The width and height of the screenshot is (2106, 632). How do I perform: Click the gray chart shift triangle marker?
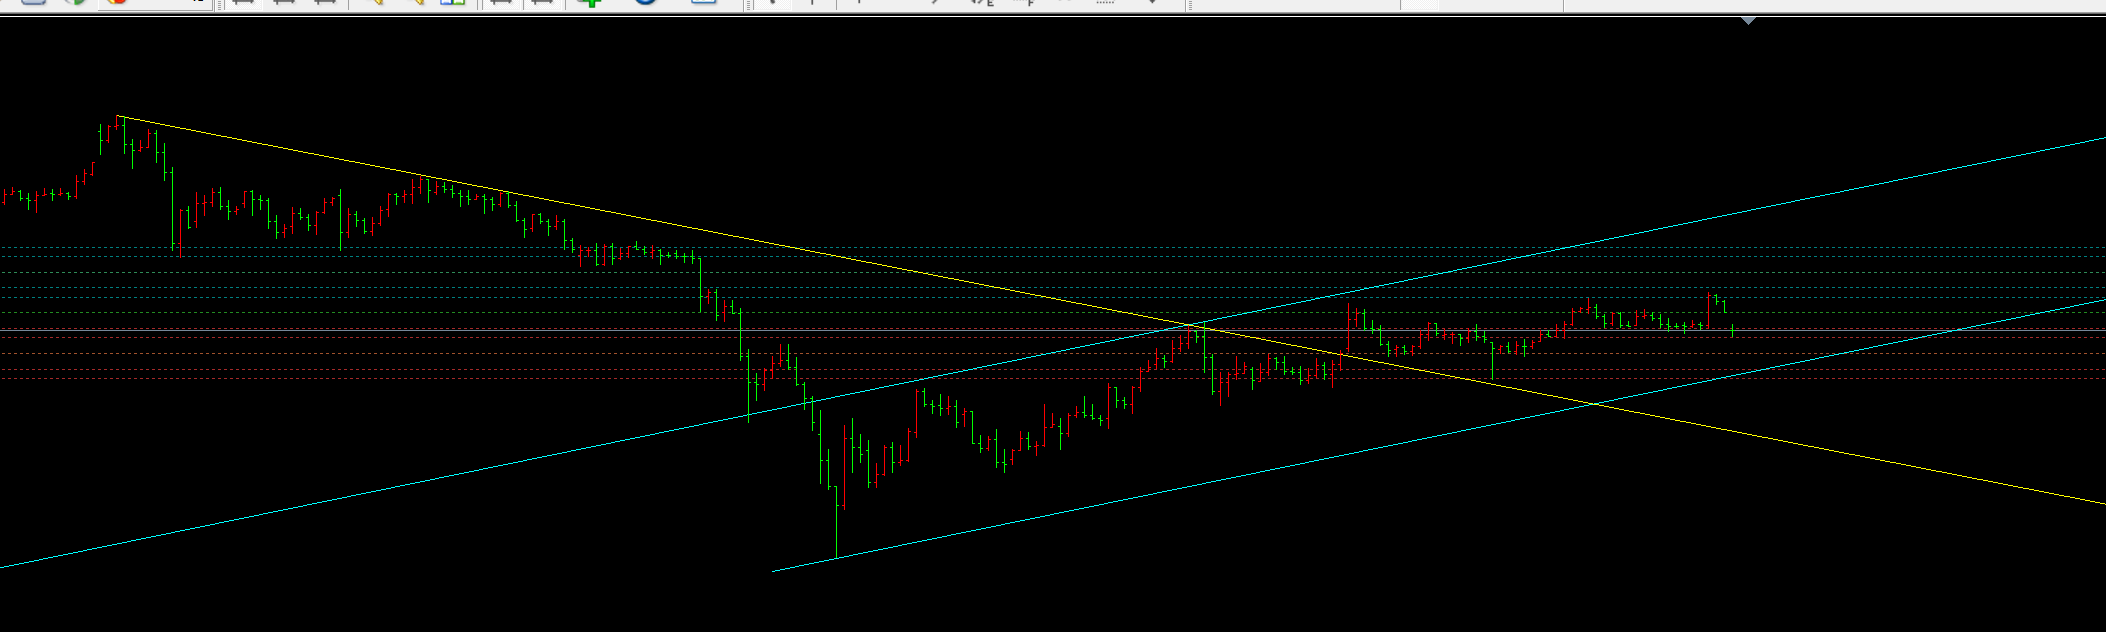tap(1748, 21)
